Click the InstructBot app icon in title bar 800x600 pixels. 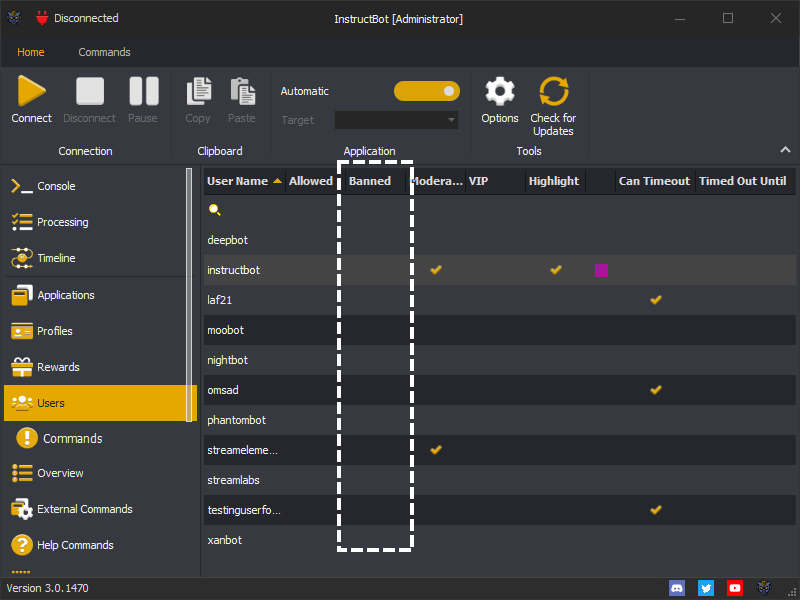[x=14, y=19]
